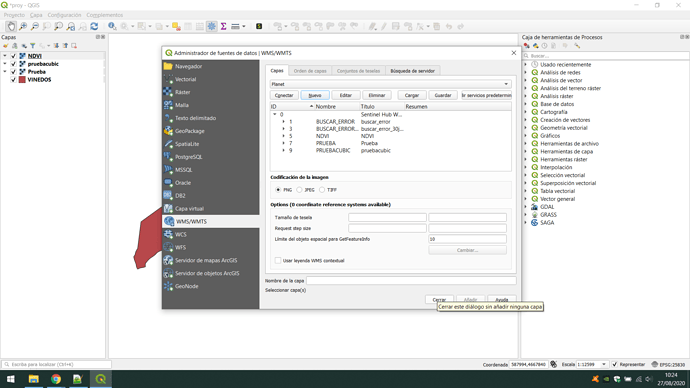690x388 pixels.
Task: Click the Sentinel Hub plugin icon
Action: (x=259, y=26)
